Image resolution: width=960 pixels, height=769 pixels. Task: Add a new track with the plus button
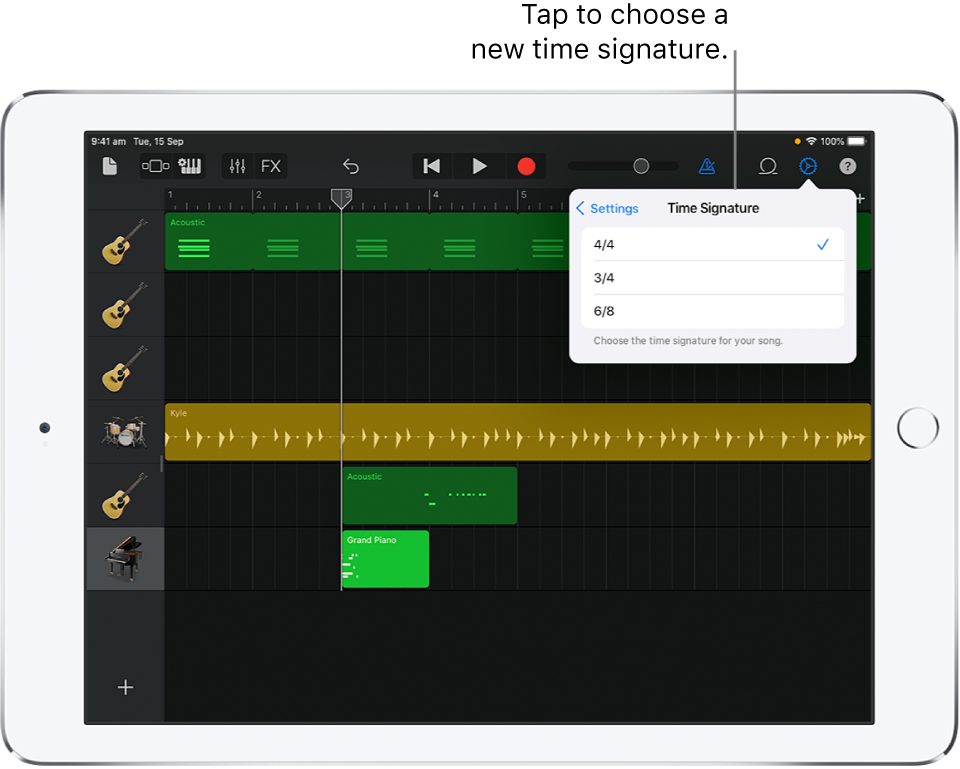coord(124,687)
